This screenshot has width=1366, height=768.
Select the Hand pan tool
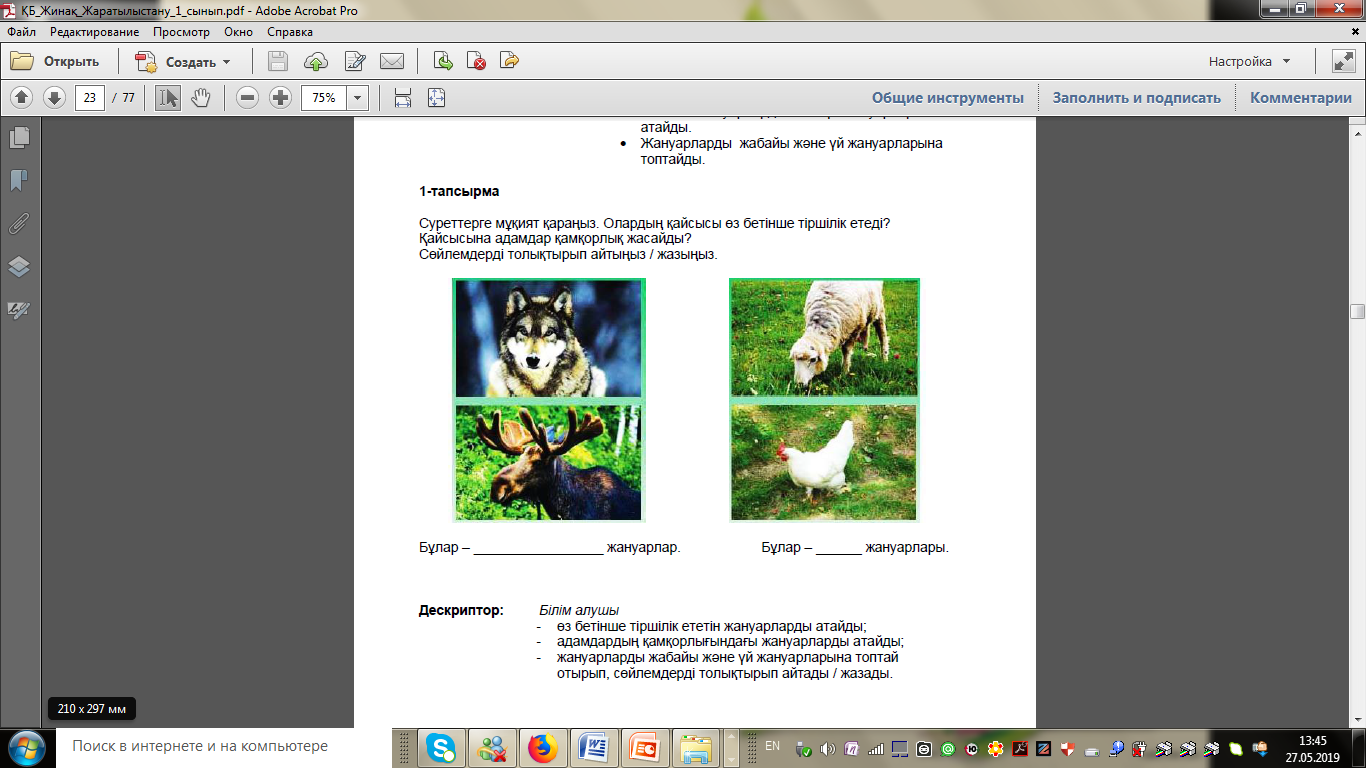(200, 97)
